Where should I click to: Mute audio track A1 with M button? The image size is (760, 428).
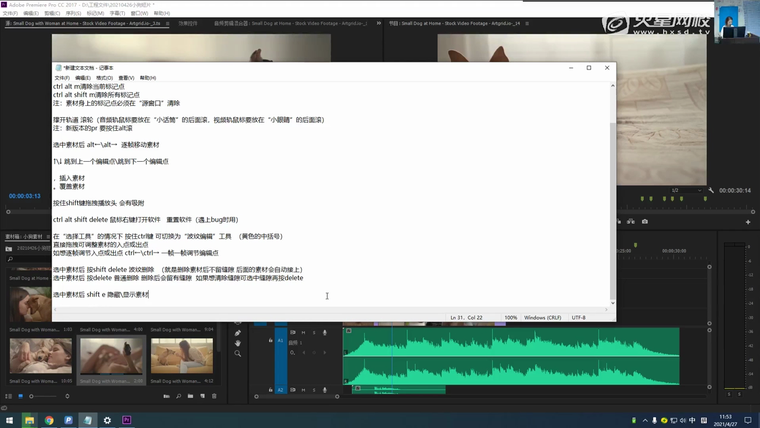coord(305,333)
